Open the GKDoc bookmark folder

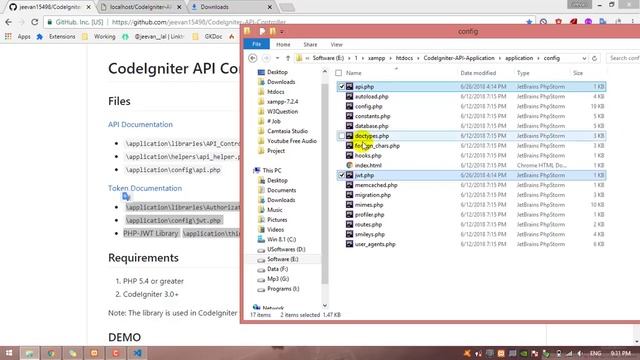coord(208,37)
